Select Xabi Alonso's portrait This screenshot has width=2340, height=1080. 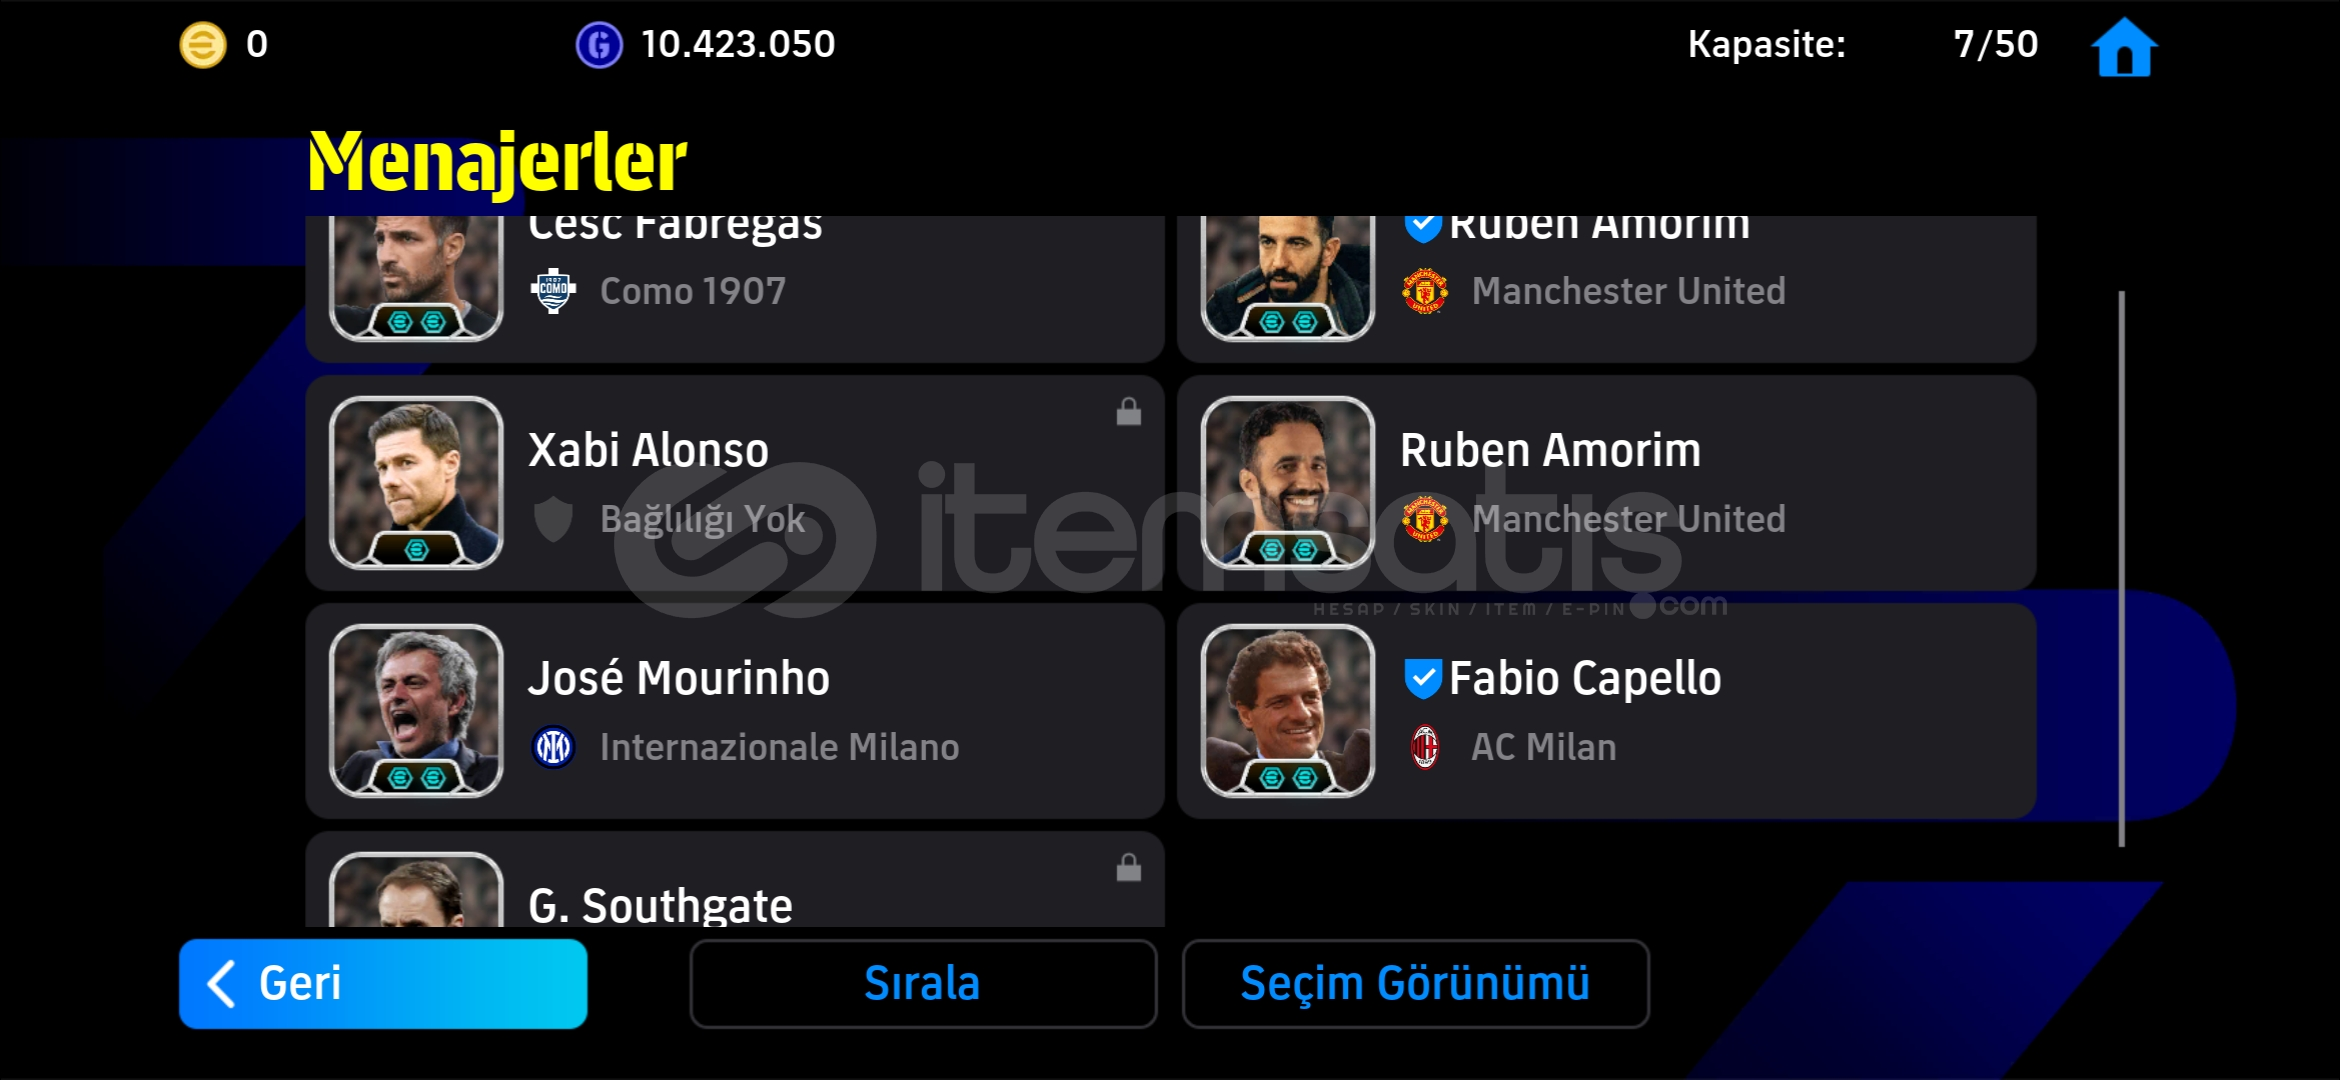coord(416,483)
